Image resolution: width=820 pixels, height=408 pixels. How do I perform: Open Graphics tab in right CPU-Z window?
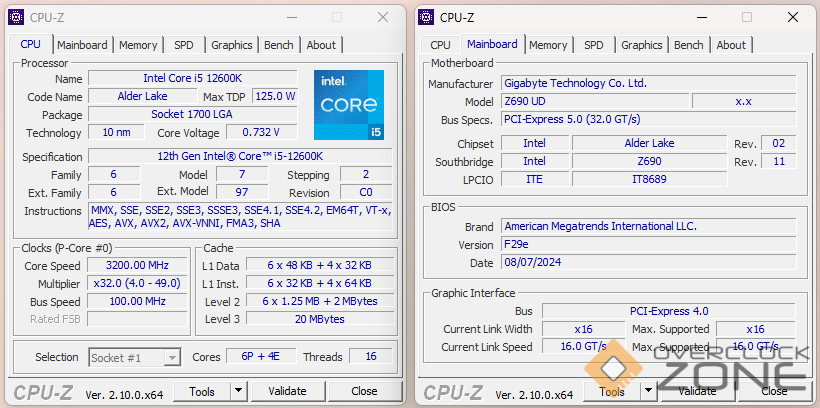point(642,45)
